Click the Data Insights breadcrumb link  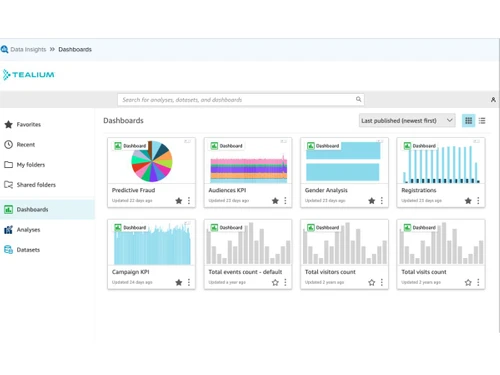coord(28,49)
